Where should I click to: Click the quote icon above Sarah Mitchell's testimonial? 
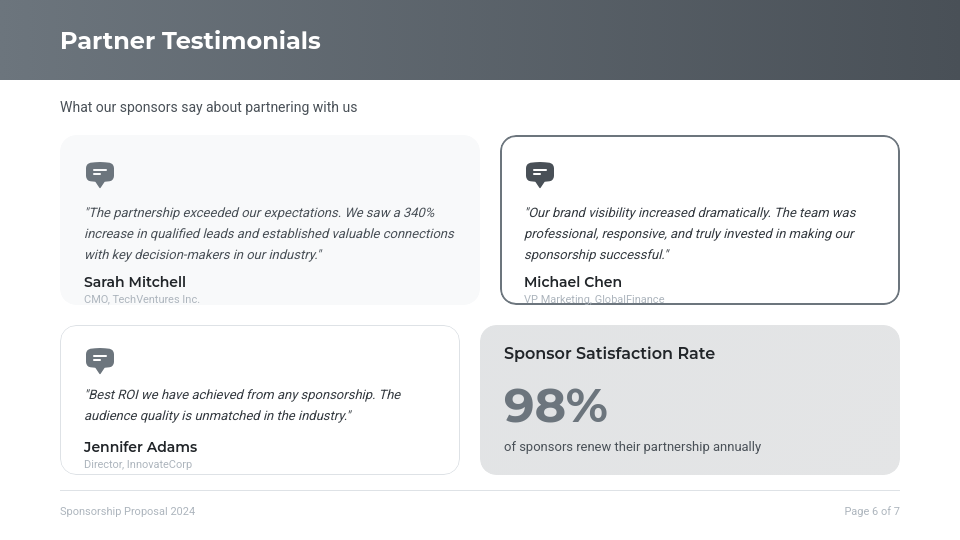coord(100,174)
